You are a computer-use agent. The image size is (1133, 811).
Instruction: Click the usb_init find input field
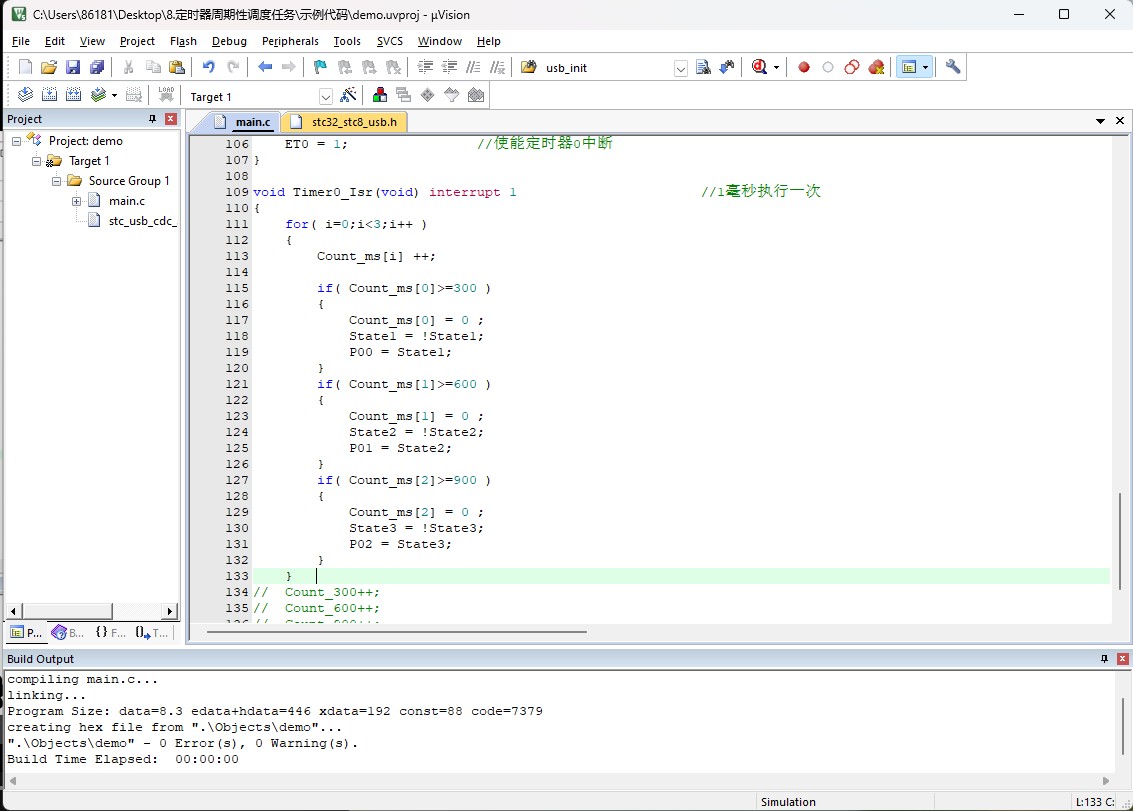coord(607,68)
